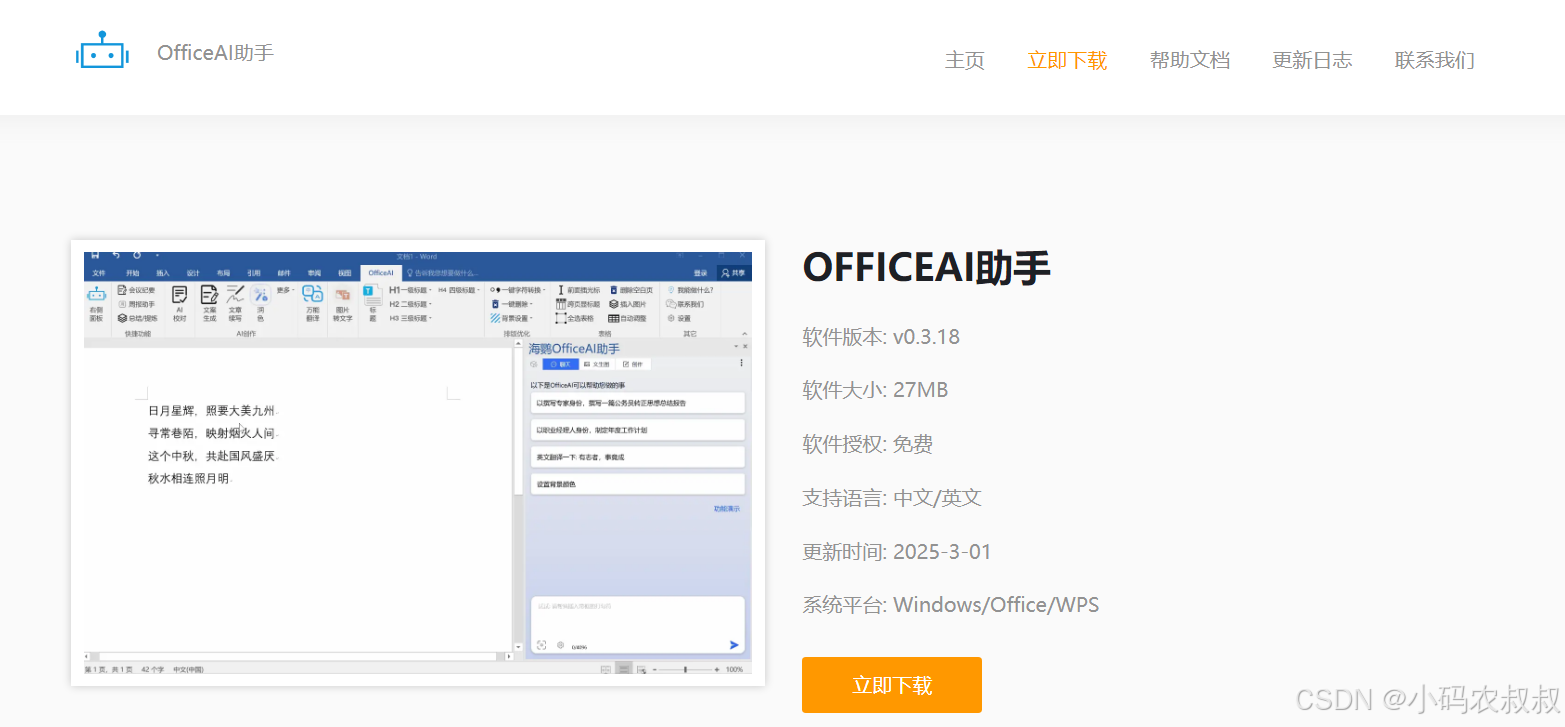Click the 全选表格 icon in the preview ribbon
The height and width of the screenshot is (727, 1565).
(561, 318)
